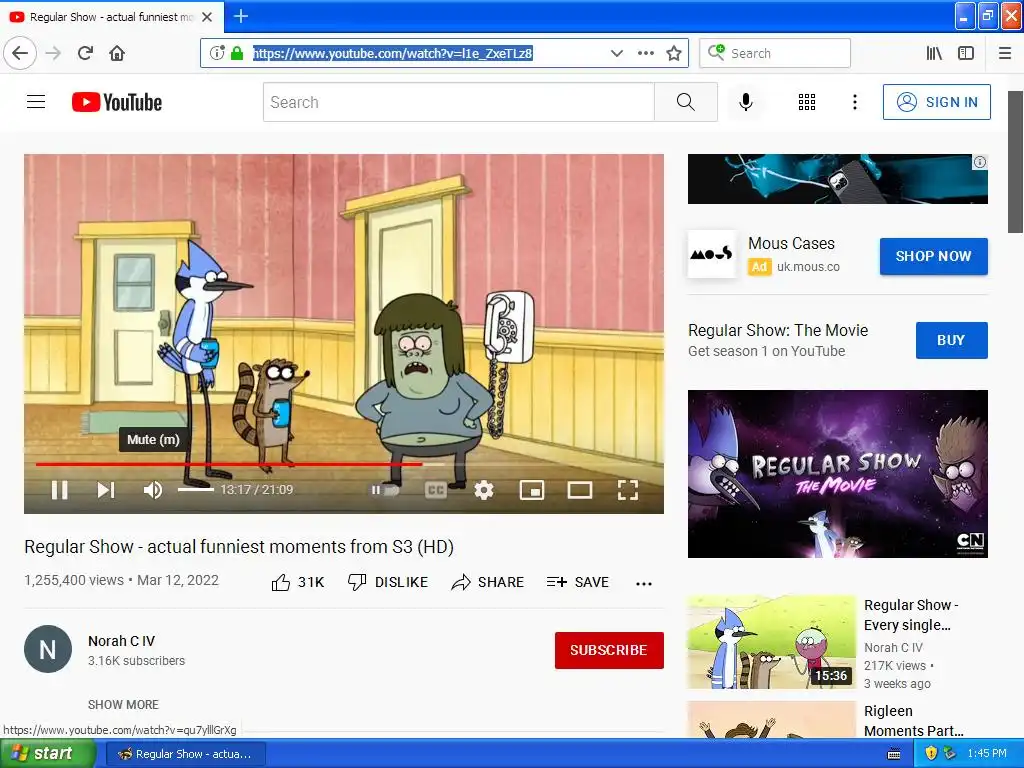Close the Regular Show tab
The width and height of the screenshot is (1024, 768).
pos(207,17)
